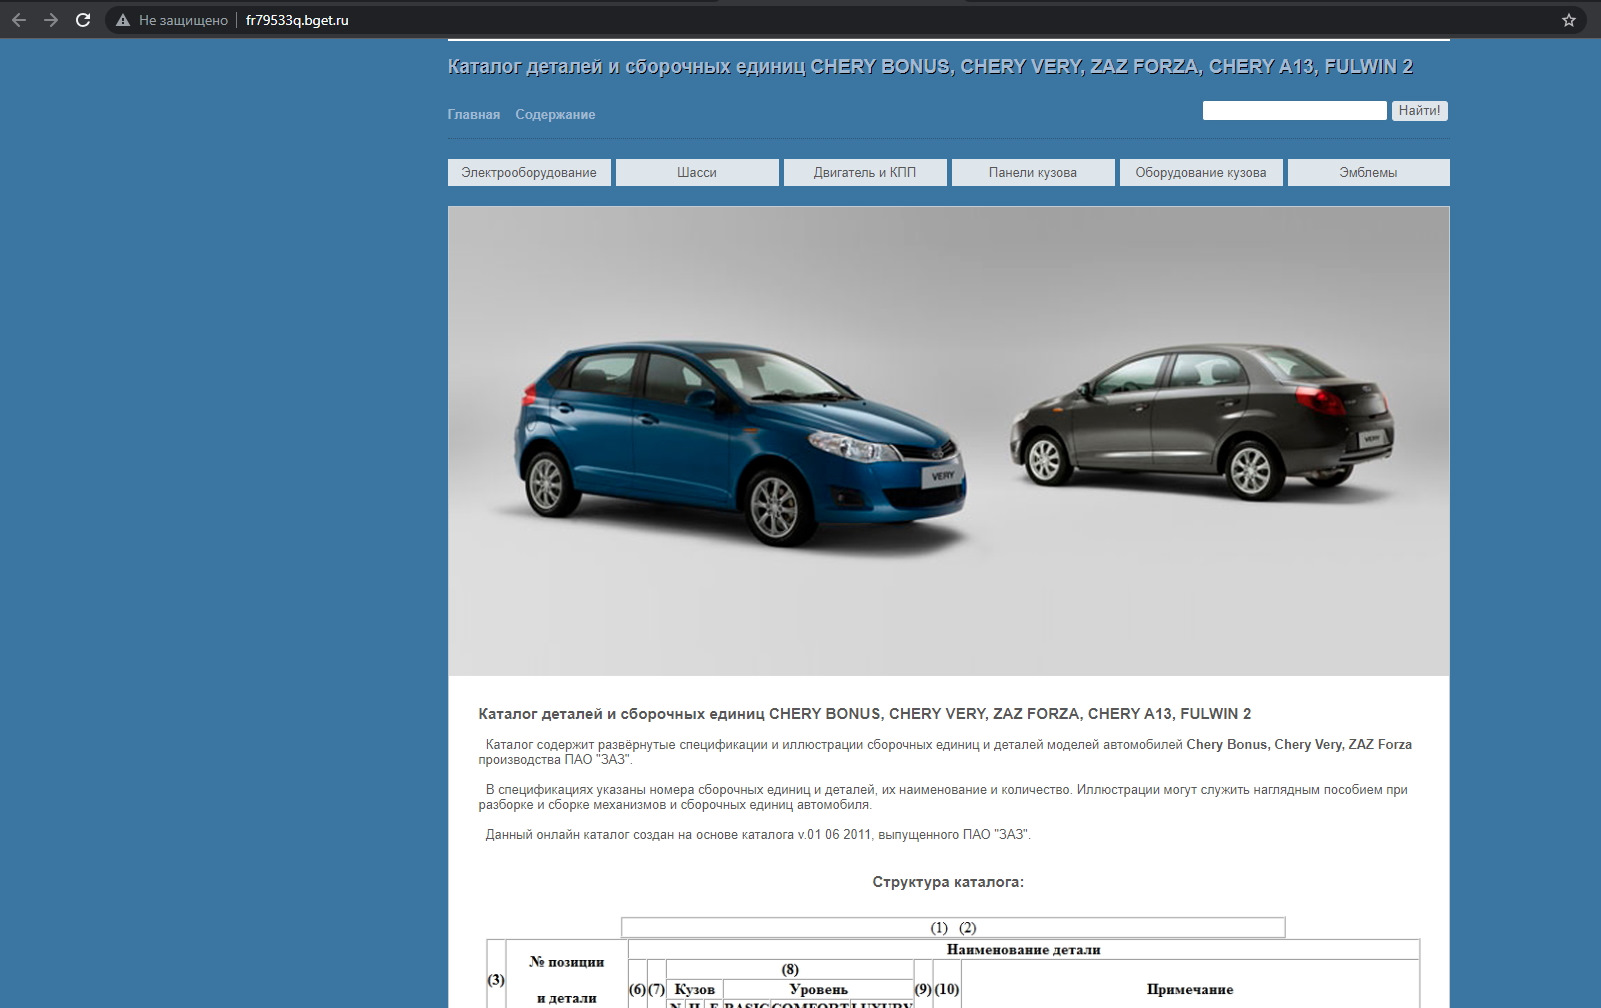Click the catalog title at the page top

pos(929,67)
